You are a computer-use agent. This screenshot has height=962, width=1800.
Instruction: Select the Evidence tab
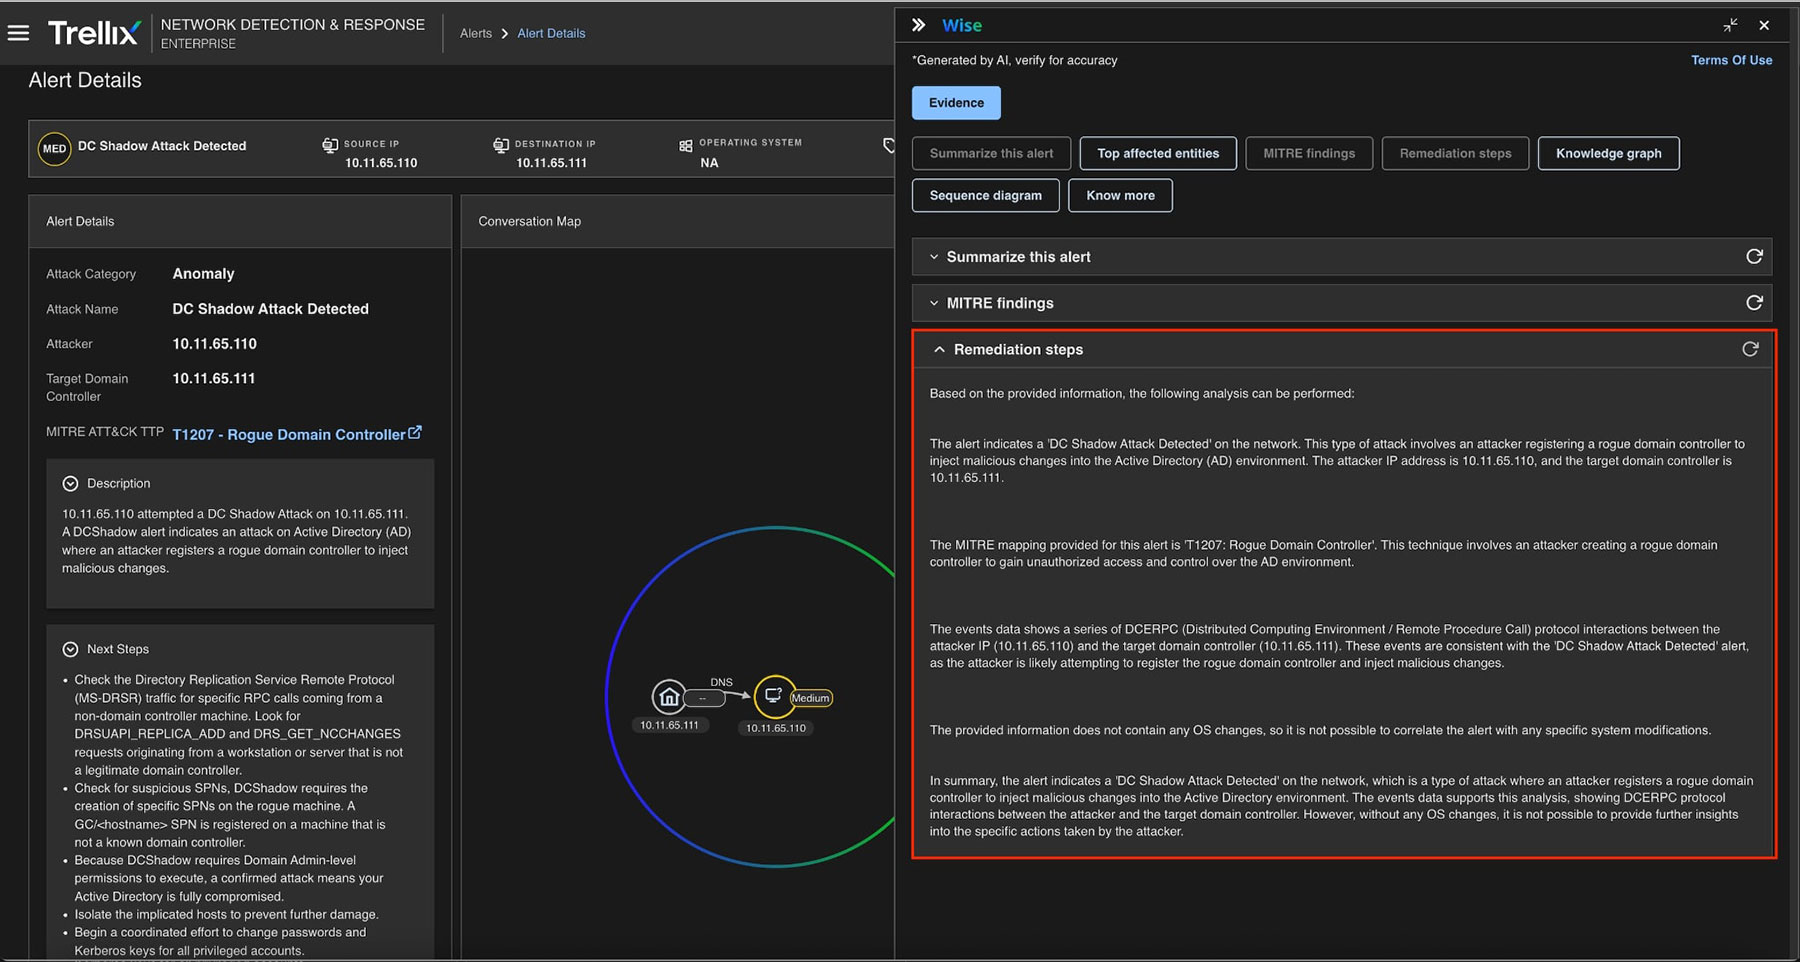click(955, 103)
